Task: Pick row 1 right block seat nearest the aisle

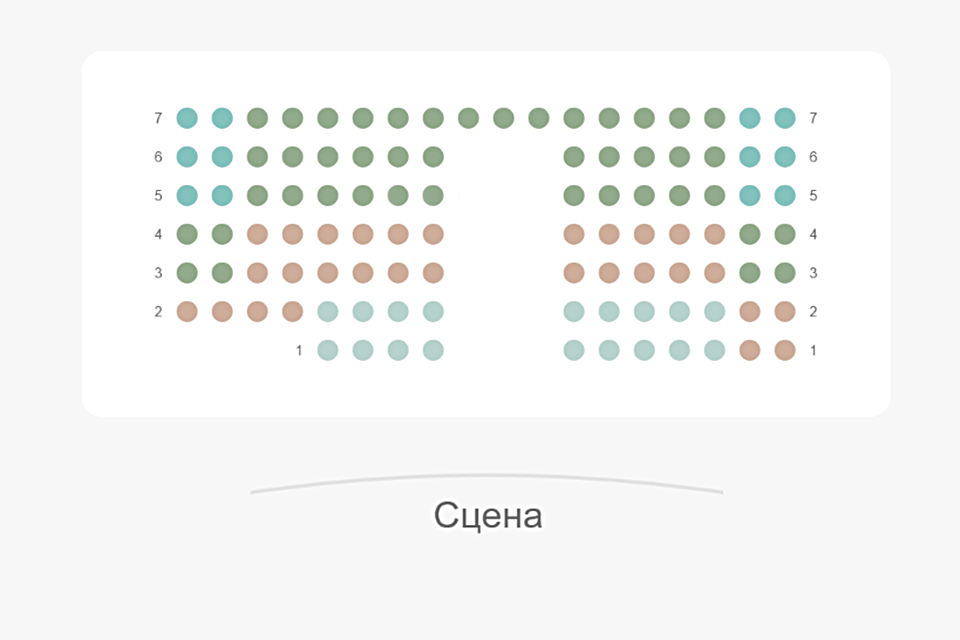Action: [x=574, y=350]
